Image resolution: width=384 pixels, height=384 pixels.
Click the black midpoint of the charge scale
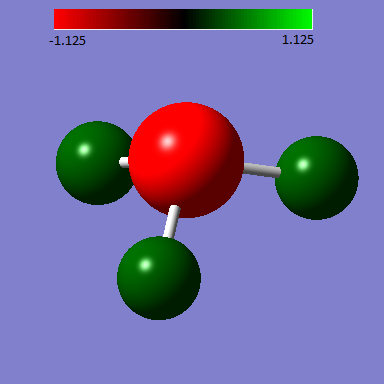[183, 19]
